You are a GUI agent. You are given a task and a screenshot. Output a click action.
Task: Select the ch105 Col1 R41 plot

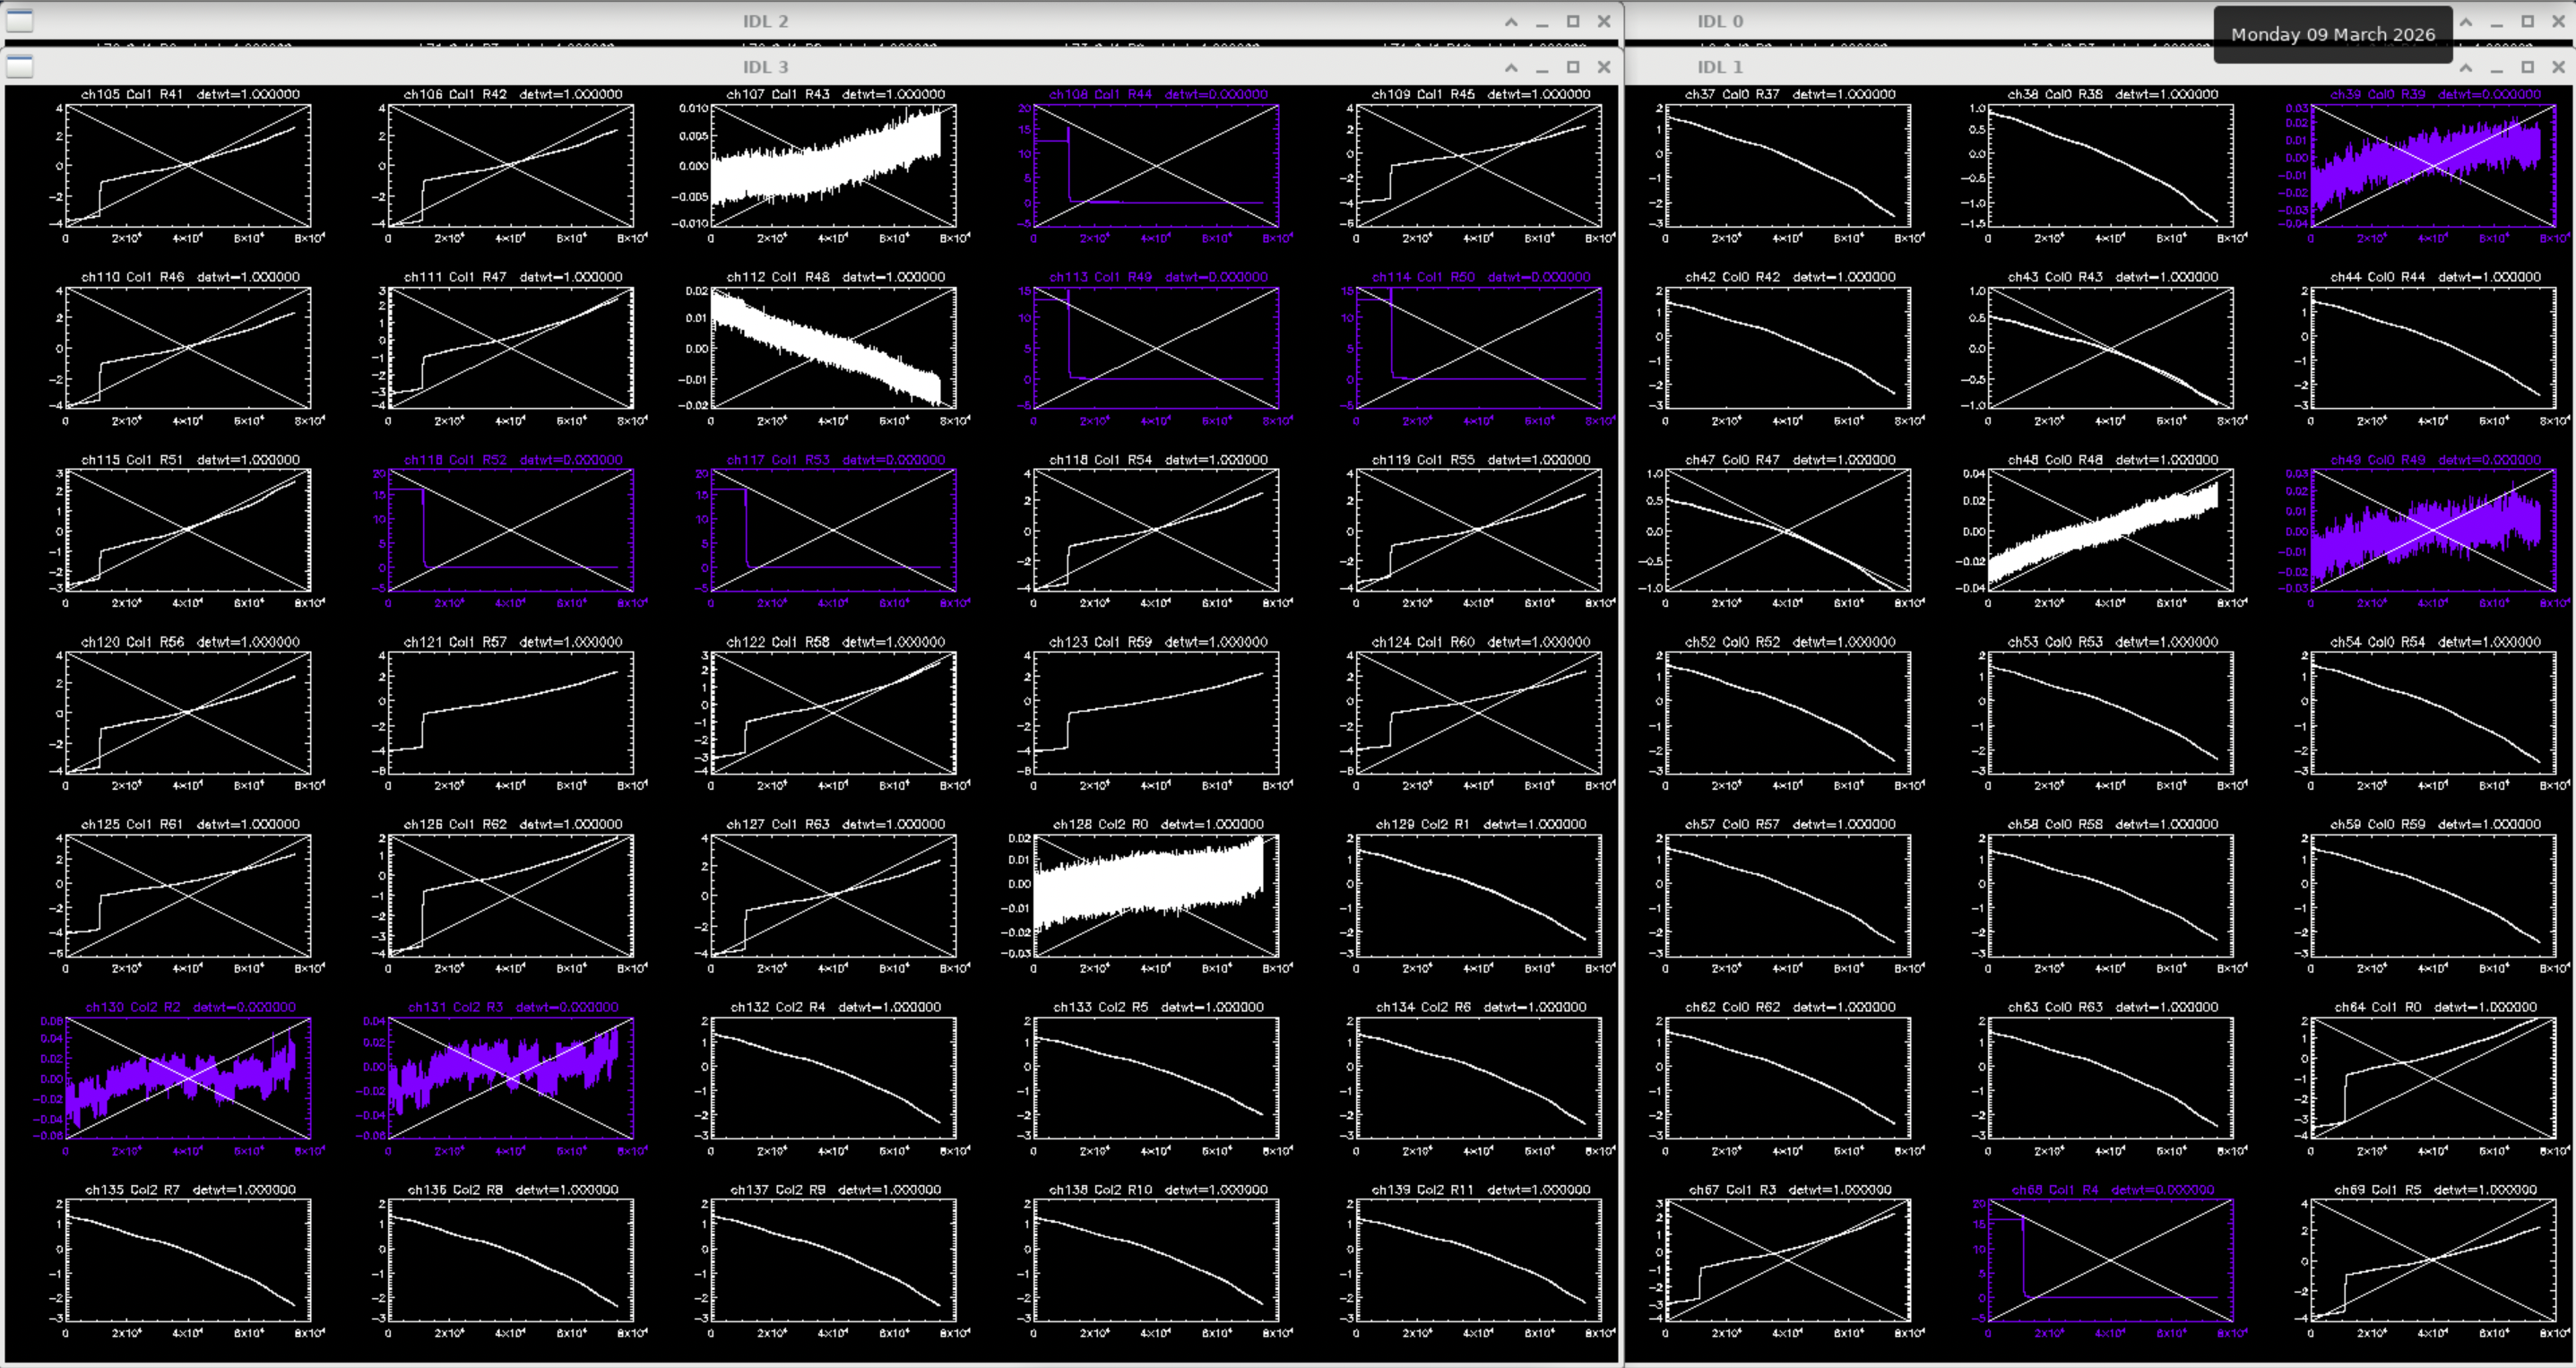(188, 165)
